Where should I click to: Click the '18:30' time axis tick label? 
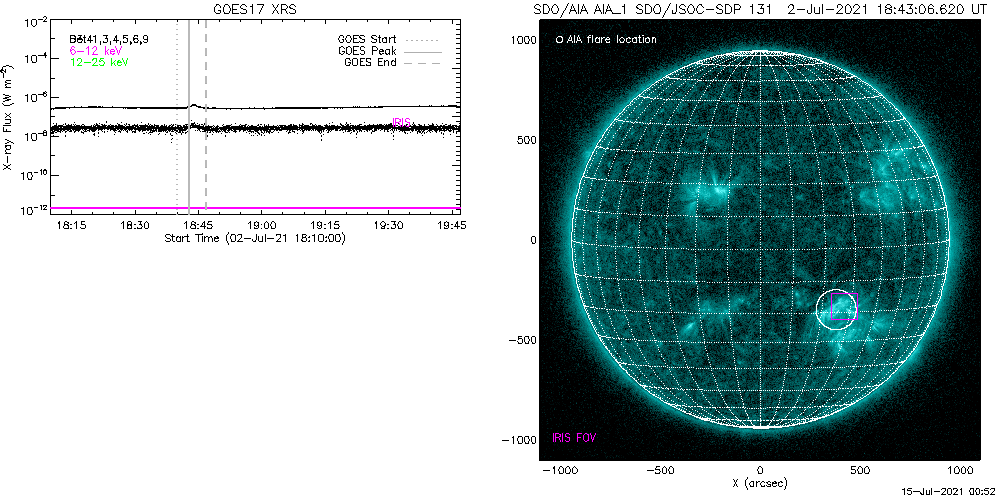click(135, 226)
